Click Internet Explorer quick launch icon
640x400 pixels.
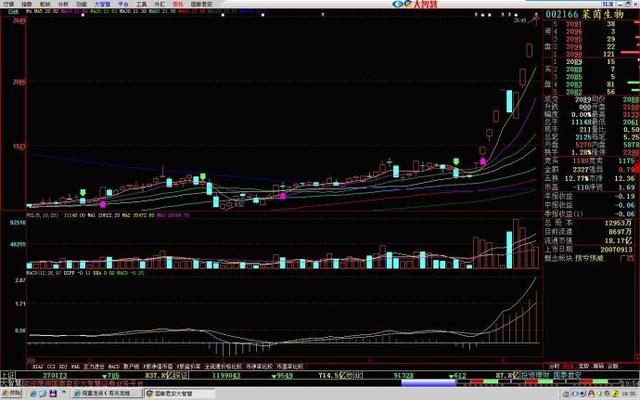pyautogui.click(x=34, y=394)
